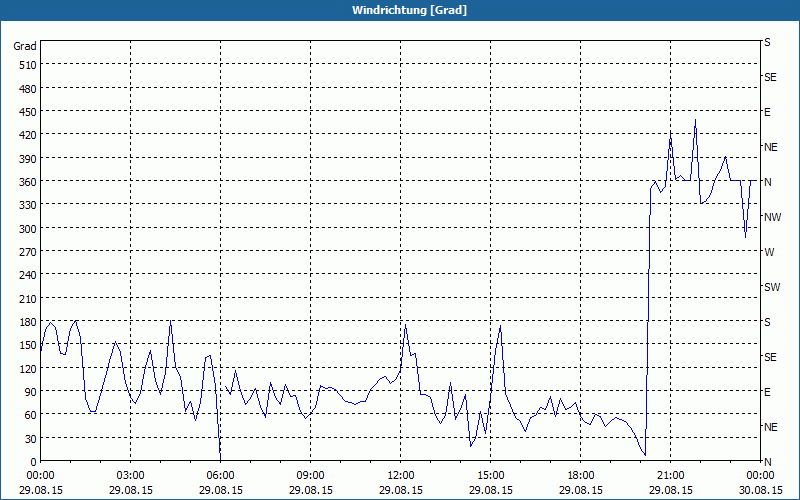Image resolution: width=800 pixels, height=500 pixels.
Task: Select the 300 degree axis label
Action: pyautogui.click(x=28, y=229)
